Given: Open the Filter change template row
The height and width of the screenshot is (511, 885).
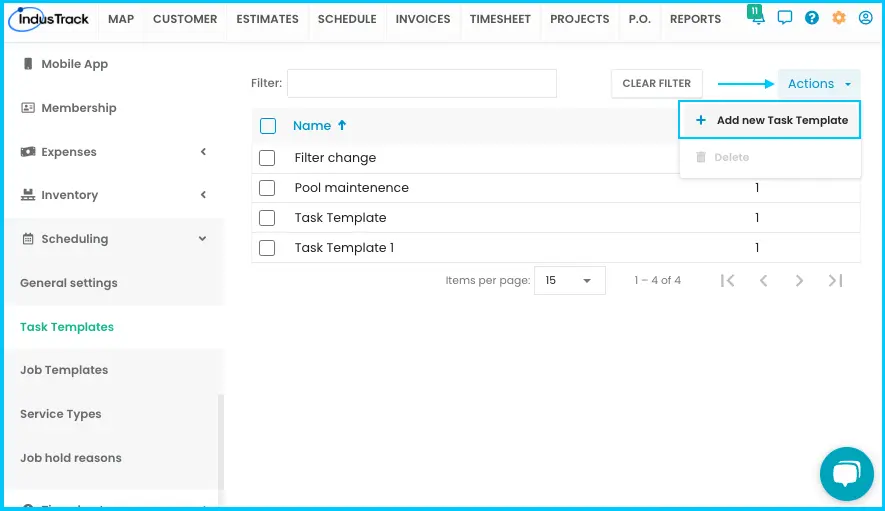Looking at the screenshot, I should pos(335,158).
